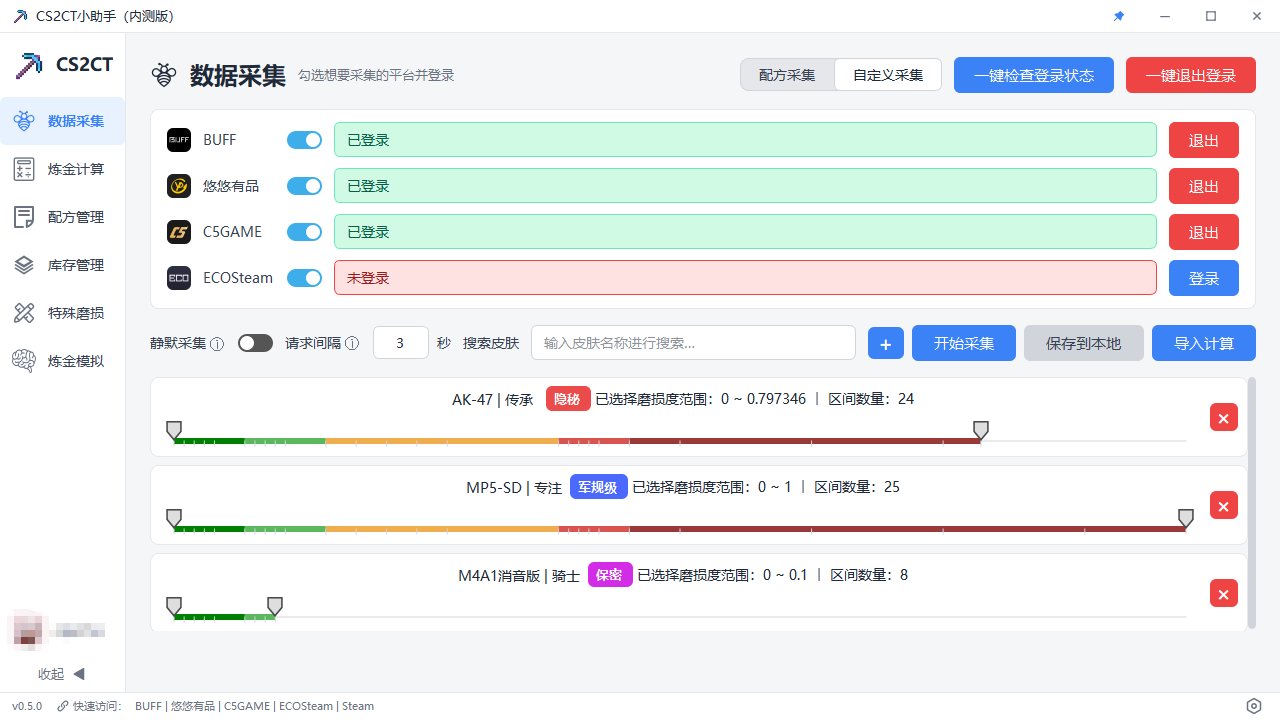Open the 特殊磨损 sidebar page
The width and height of the screenshot is (1280, 720).
pyautogui.click(x=63, y=313)
